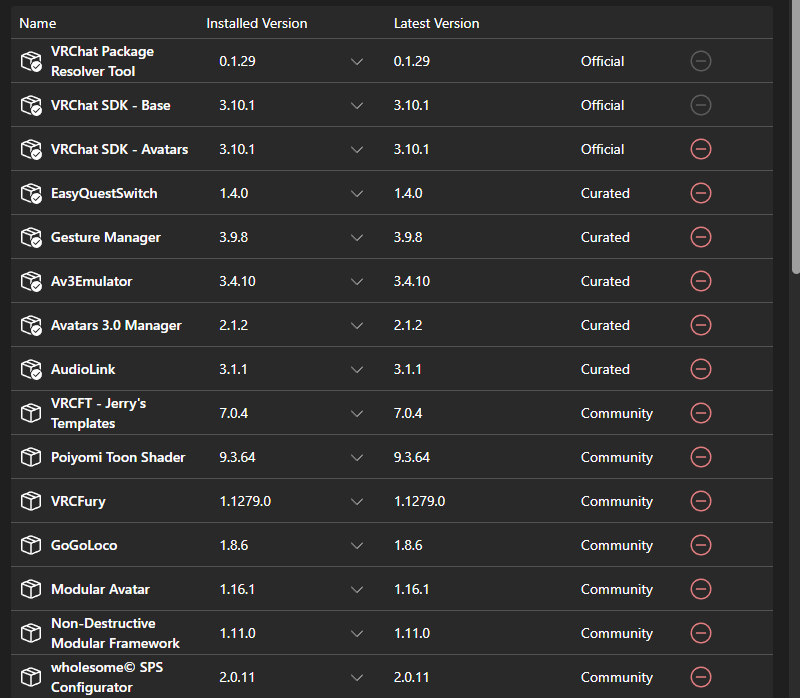Click the remove icon for VRCFury
800x698 pixels.
pos(701,501)
